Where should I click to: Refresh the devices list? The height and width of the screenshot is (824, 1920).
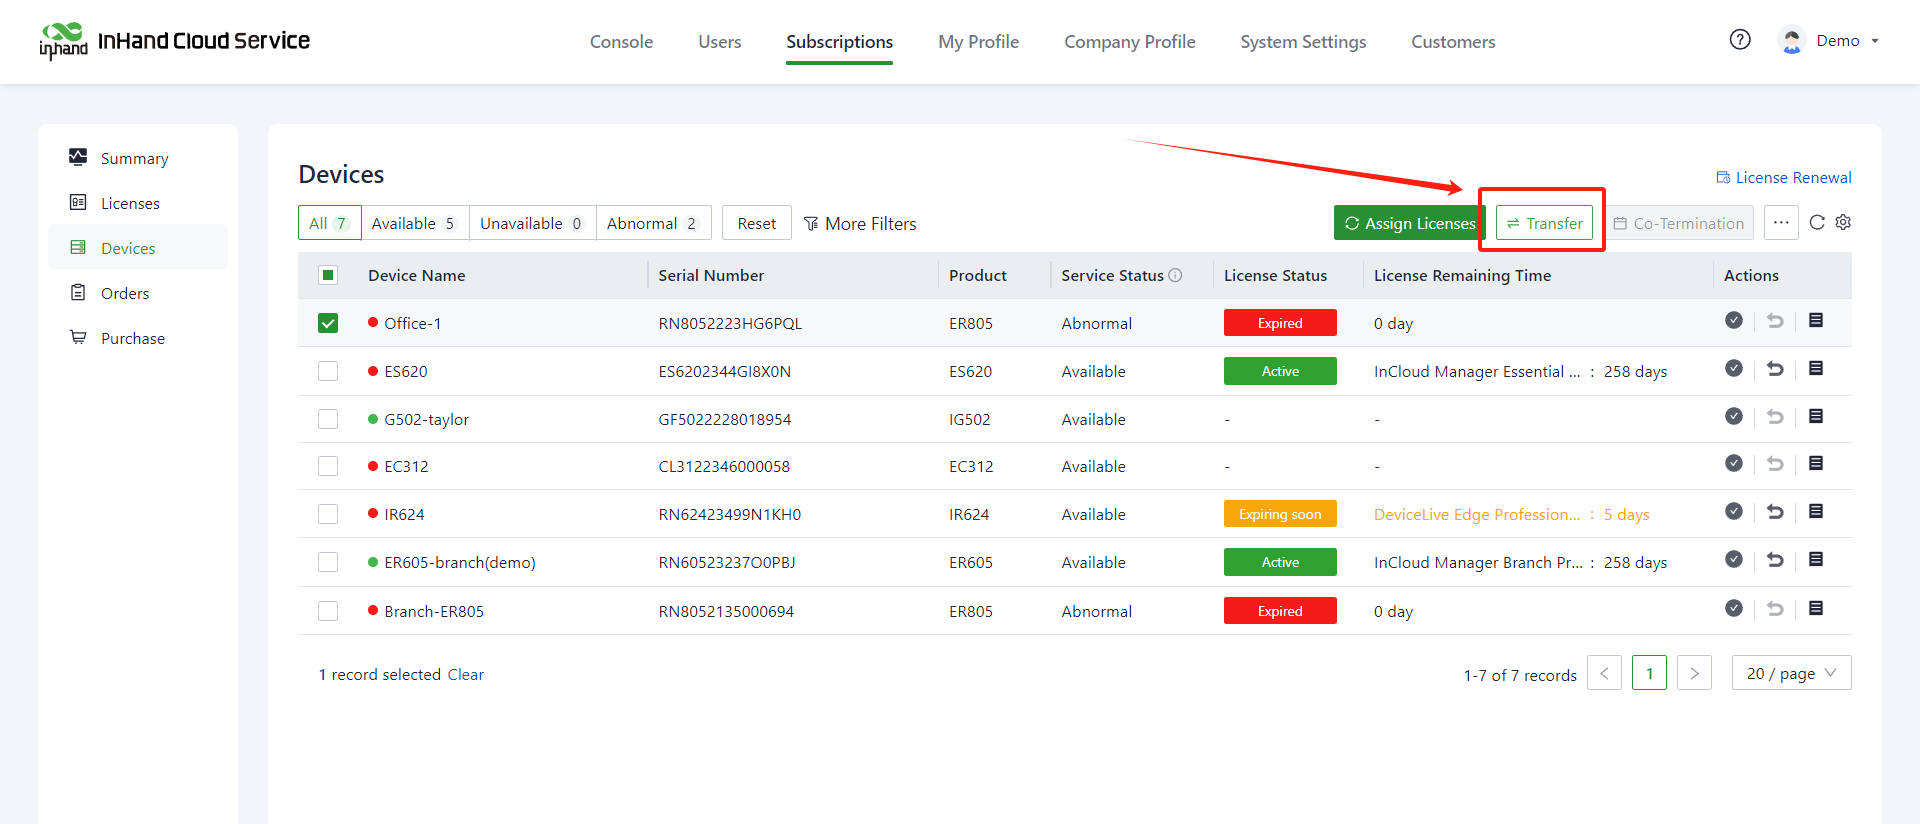[x=1817, y=222]
